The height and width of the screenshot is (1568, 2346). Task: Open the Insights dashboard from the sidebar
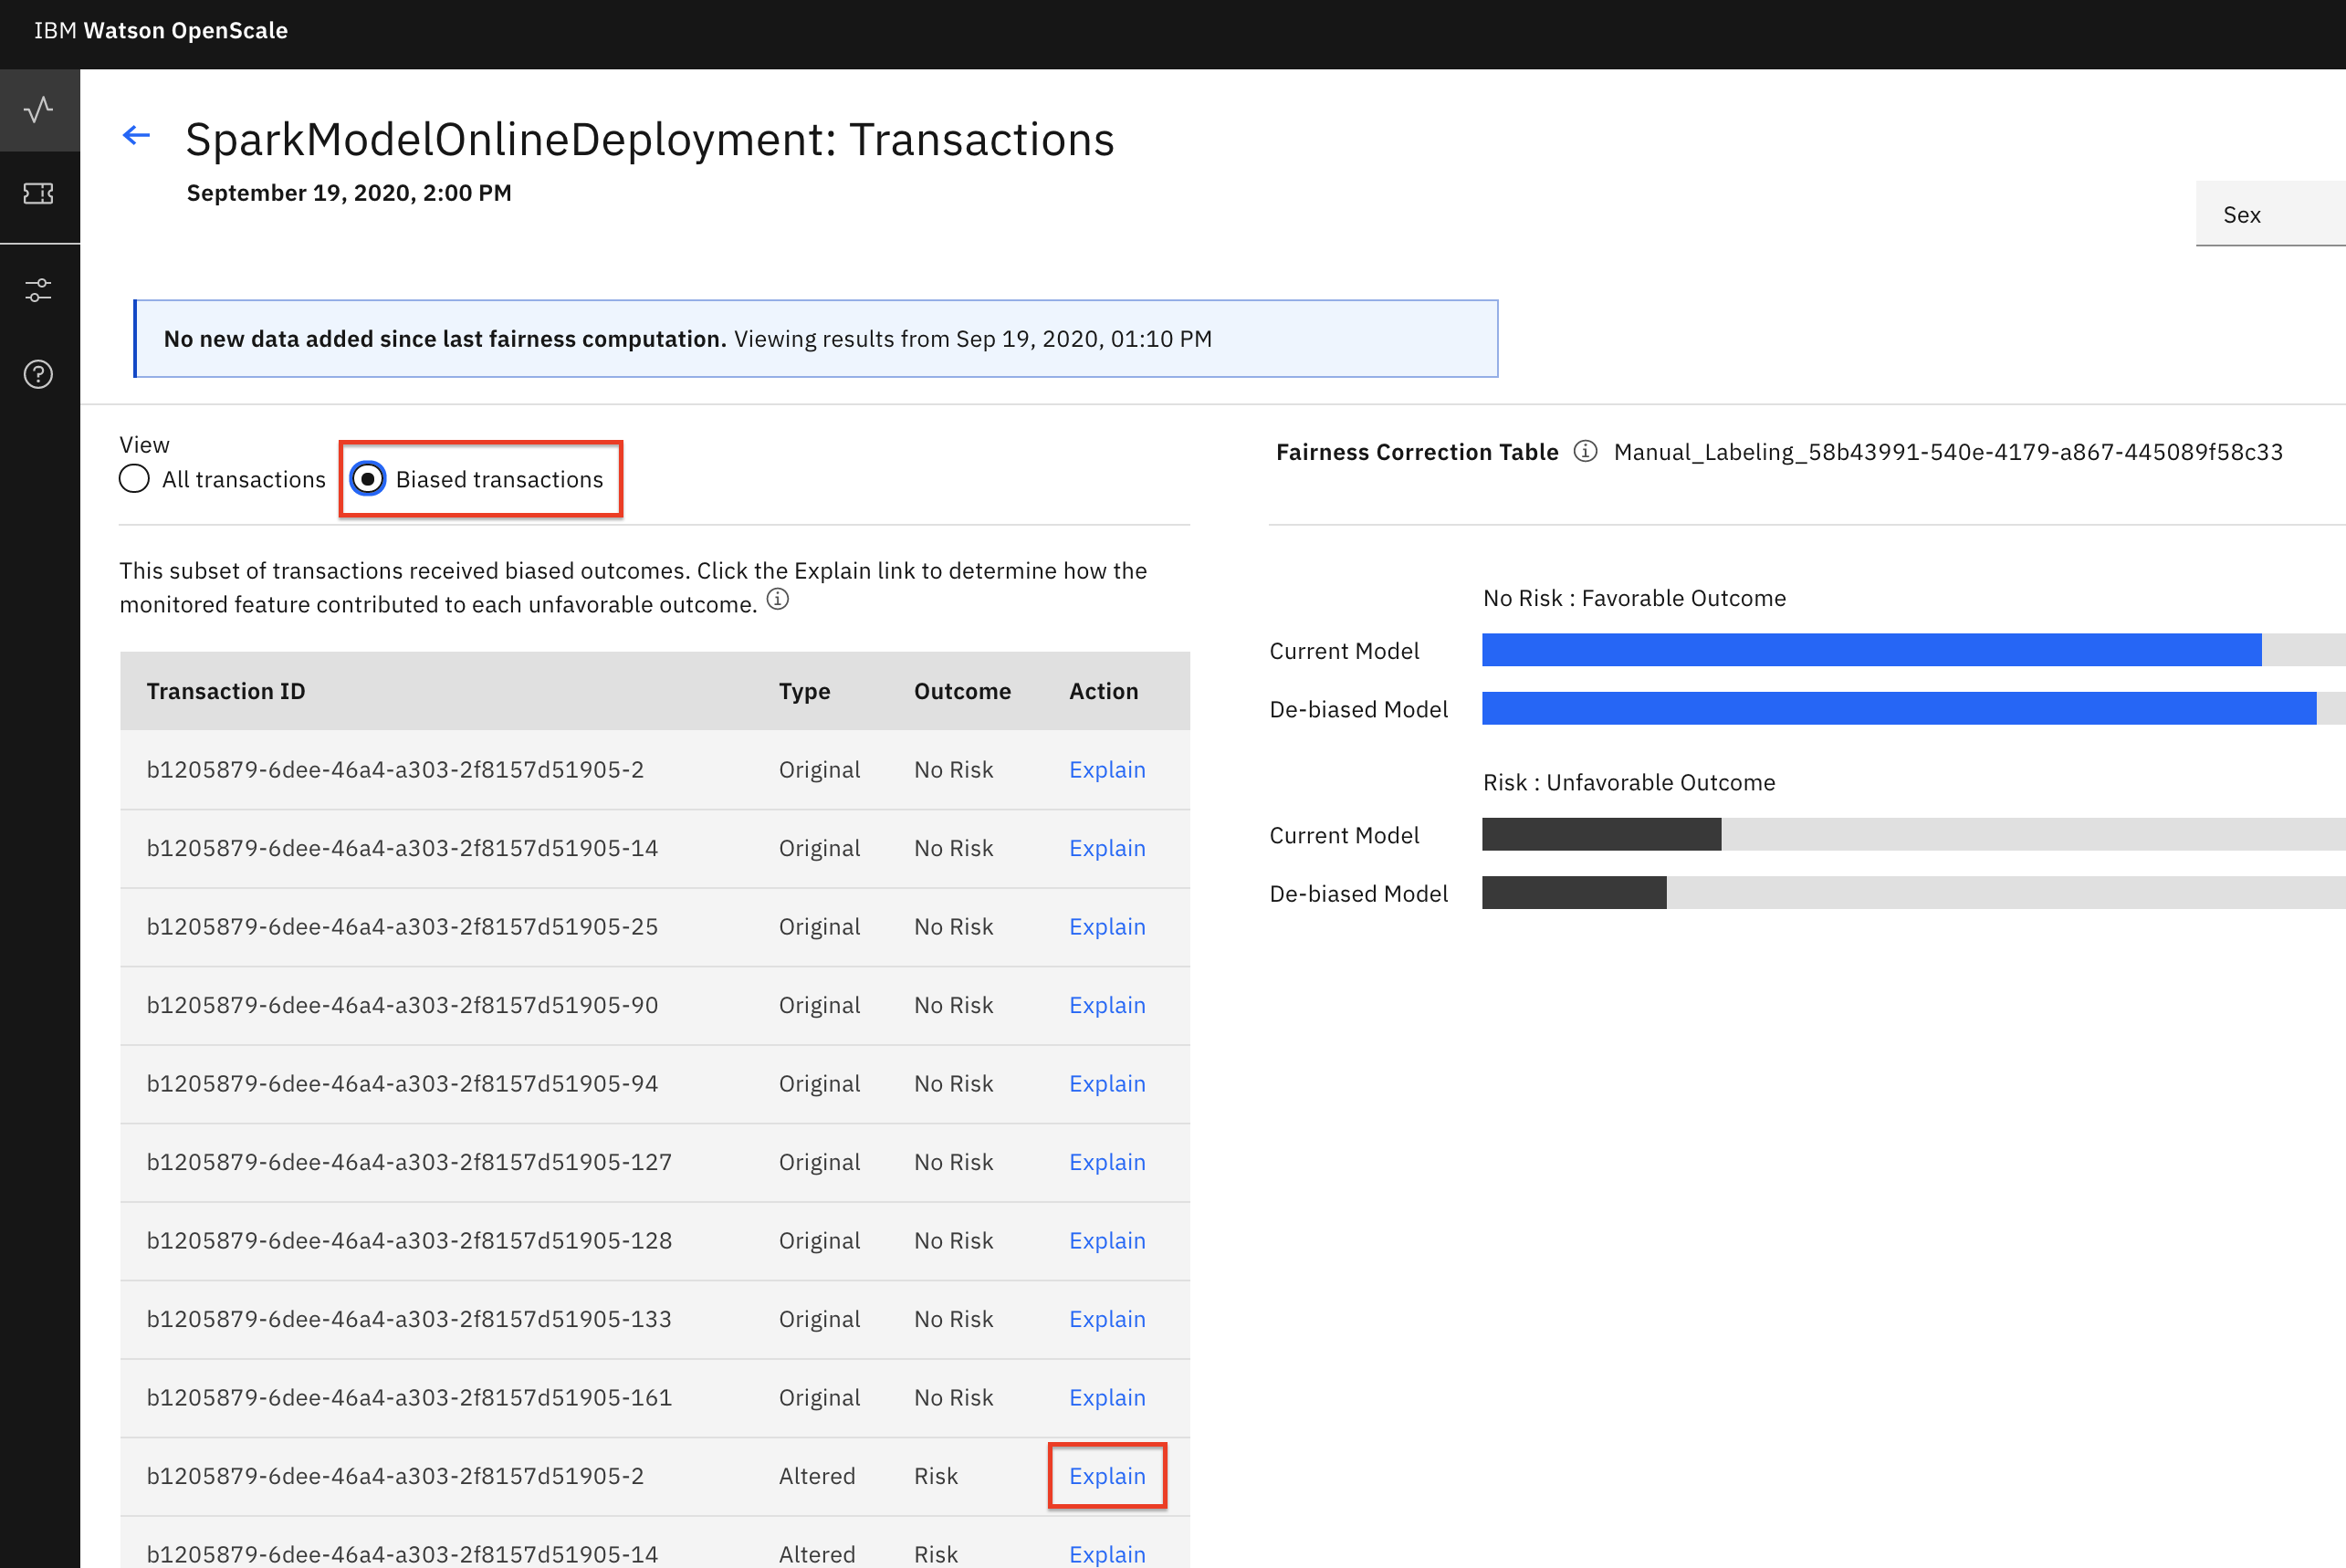(x=39, y=110)
